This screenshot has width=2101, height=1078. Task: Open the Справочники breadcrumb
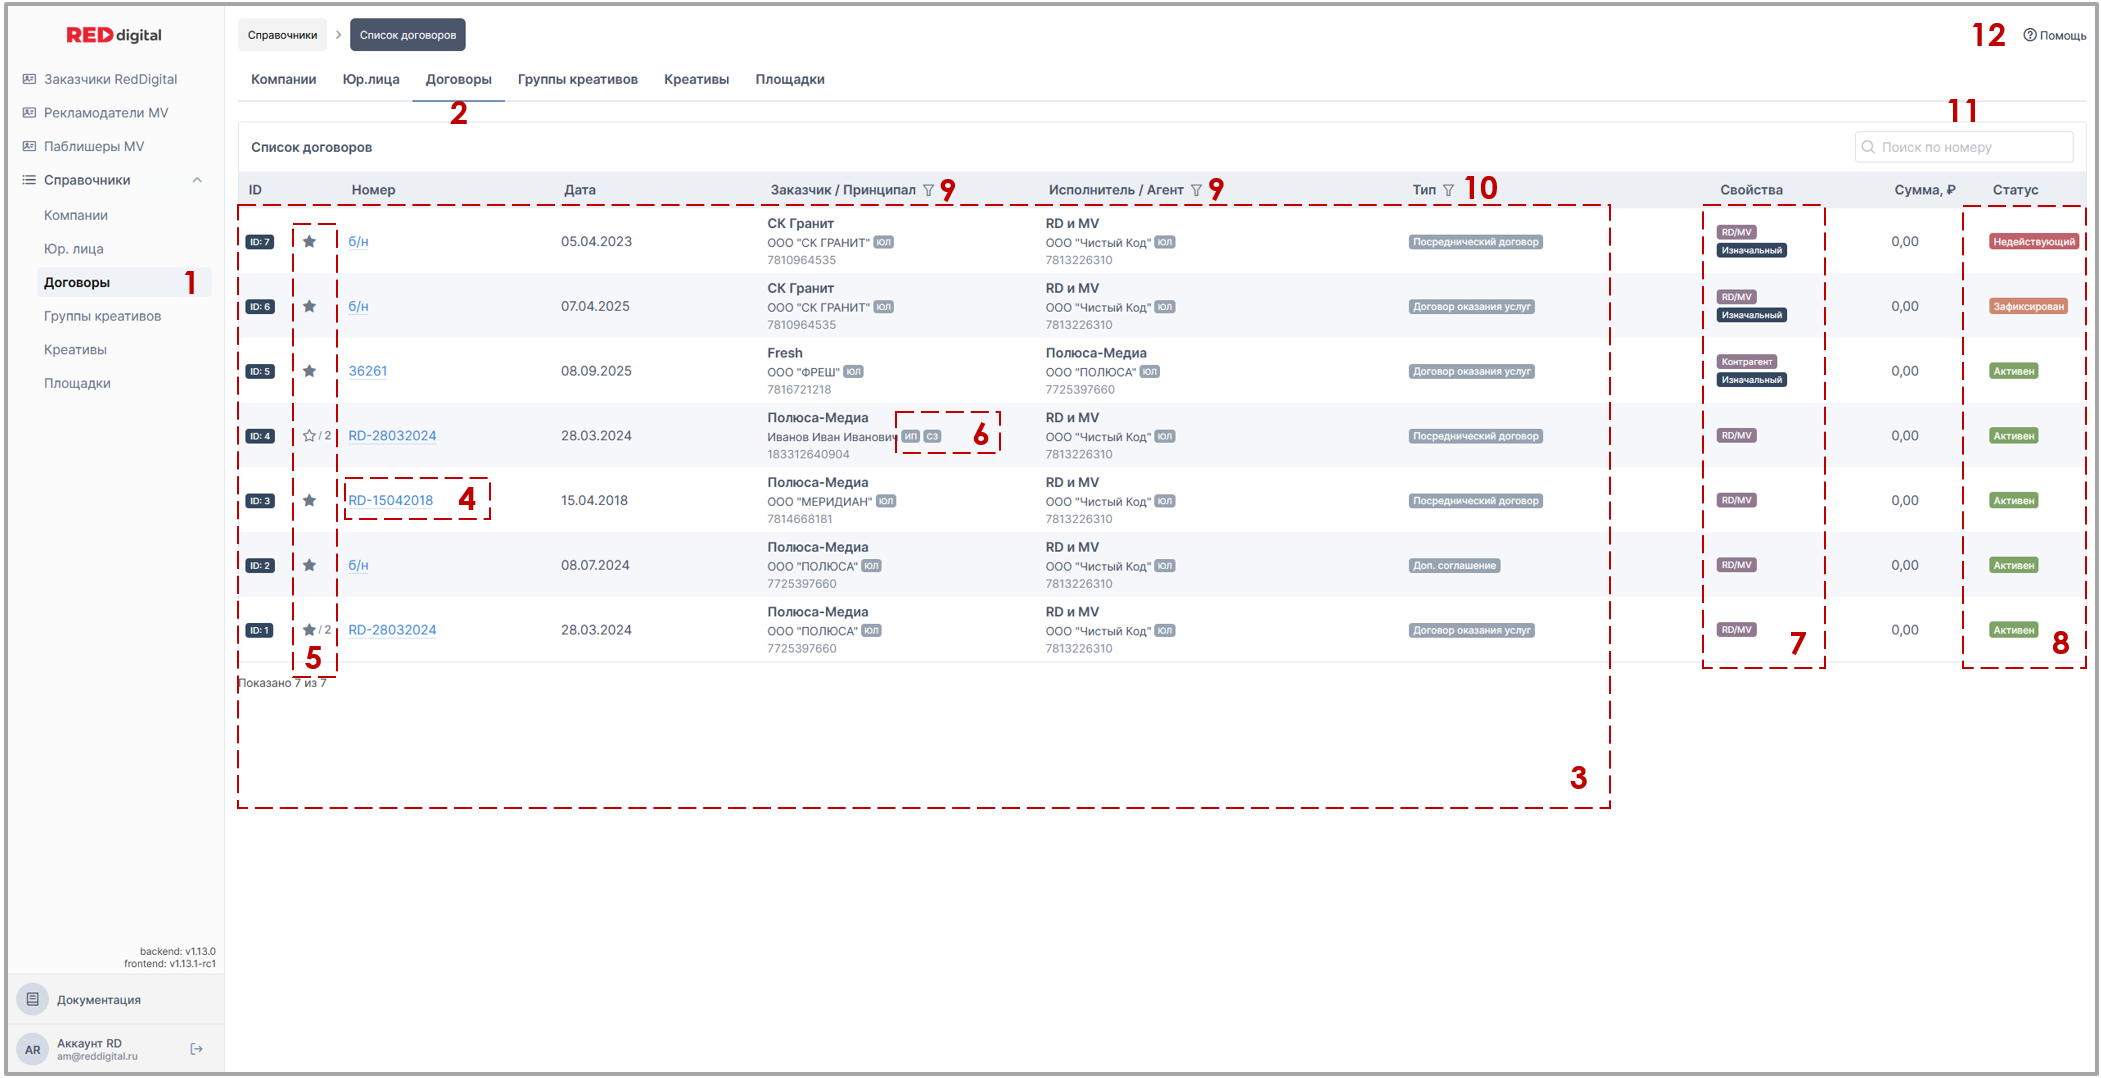tap(282, 35)
